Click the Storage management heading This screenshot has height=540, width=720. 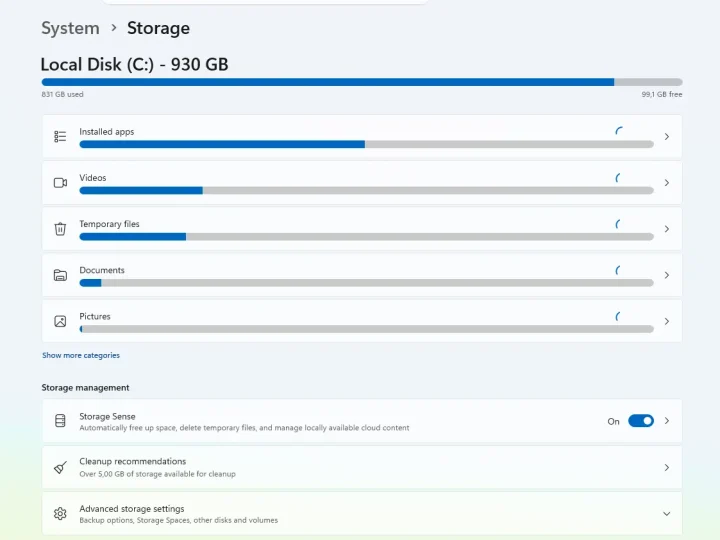coord(85,388)
